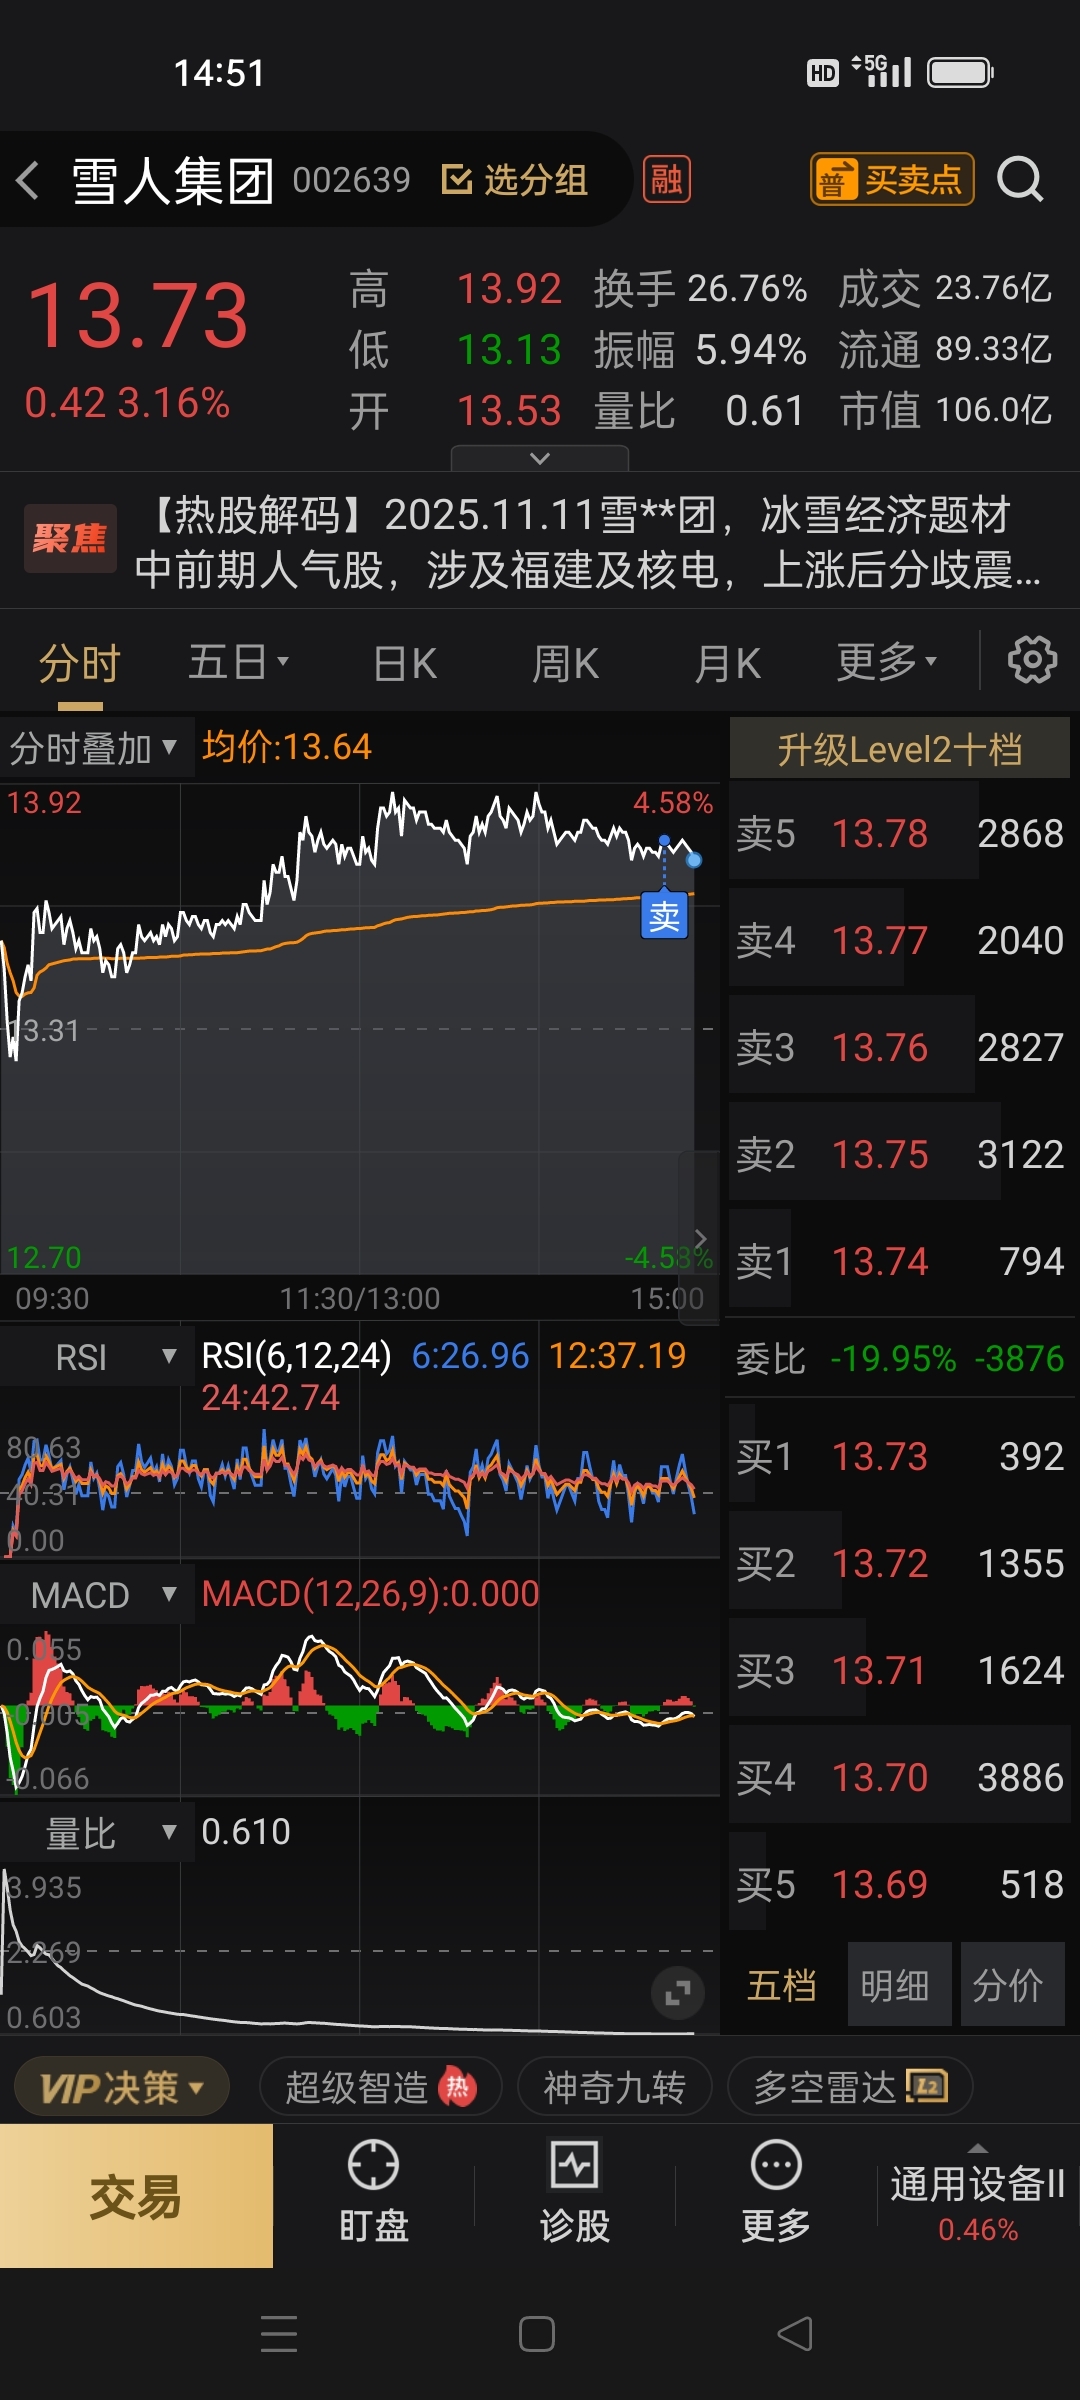Select the 分价 tab
This screenshot has width=1080, height=2400.
coord(1012,1985)
